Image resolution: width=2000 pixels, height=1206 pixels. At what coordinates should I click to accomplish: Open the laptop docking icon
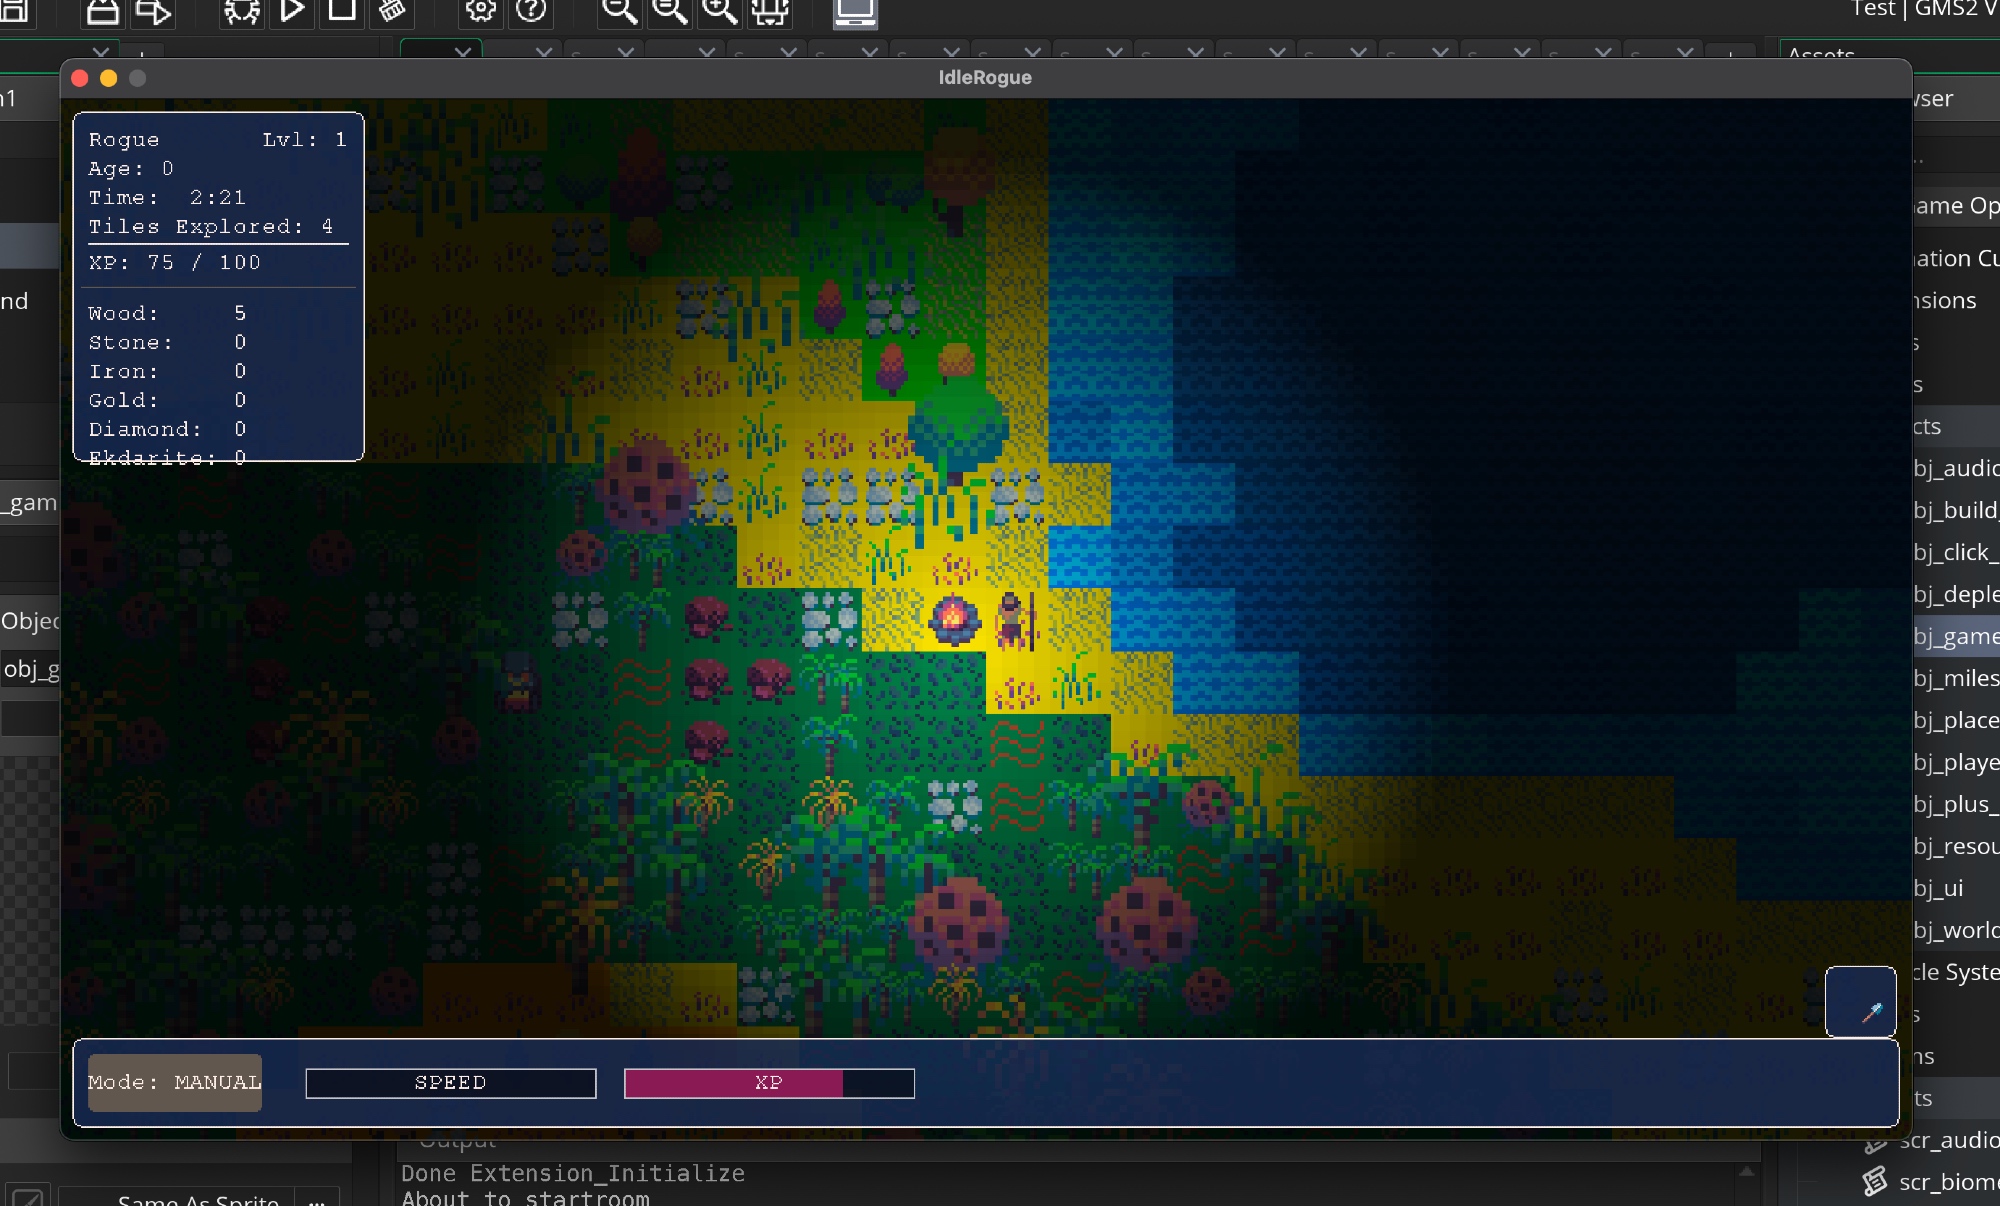click(855, 11)
